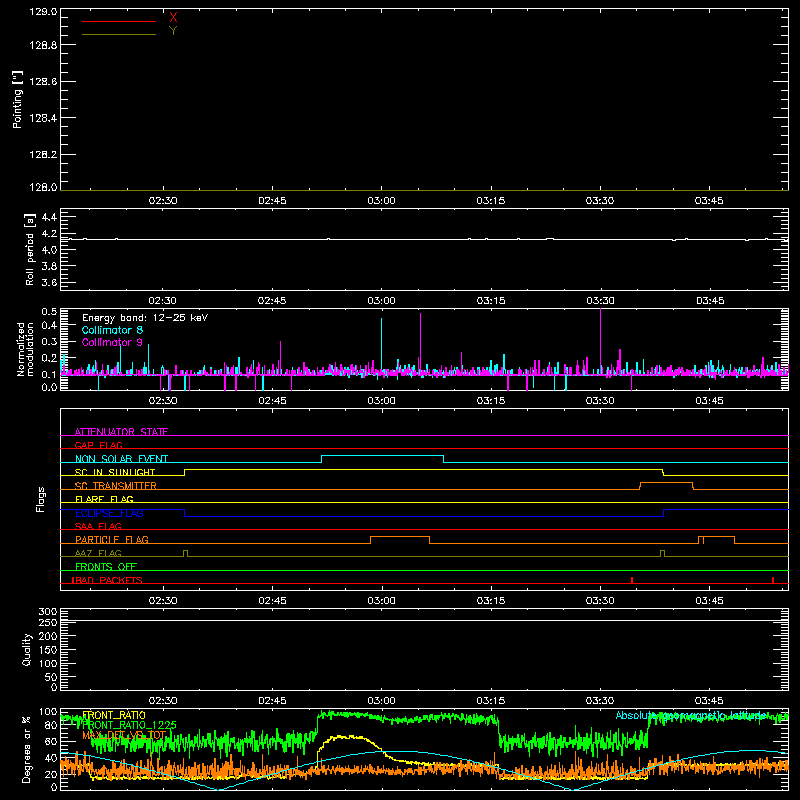The image size is (800, 800).
Task: Click the ECLIPSE_FLAG label
Action: [109, 513]
